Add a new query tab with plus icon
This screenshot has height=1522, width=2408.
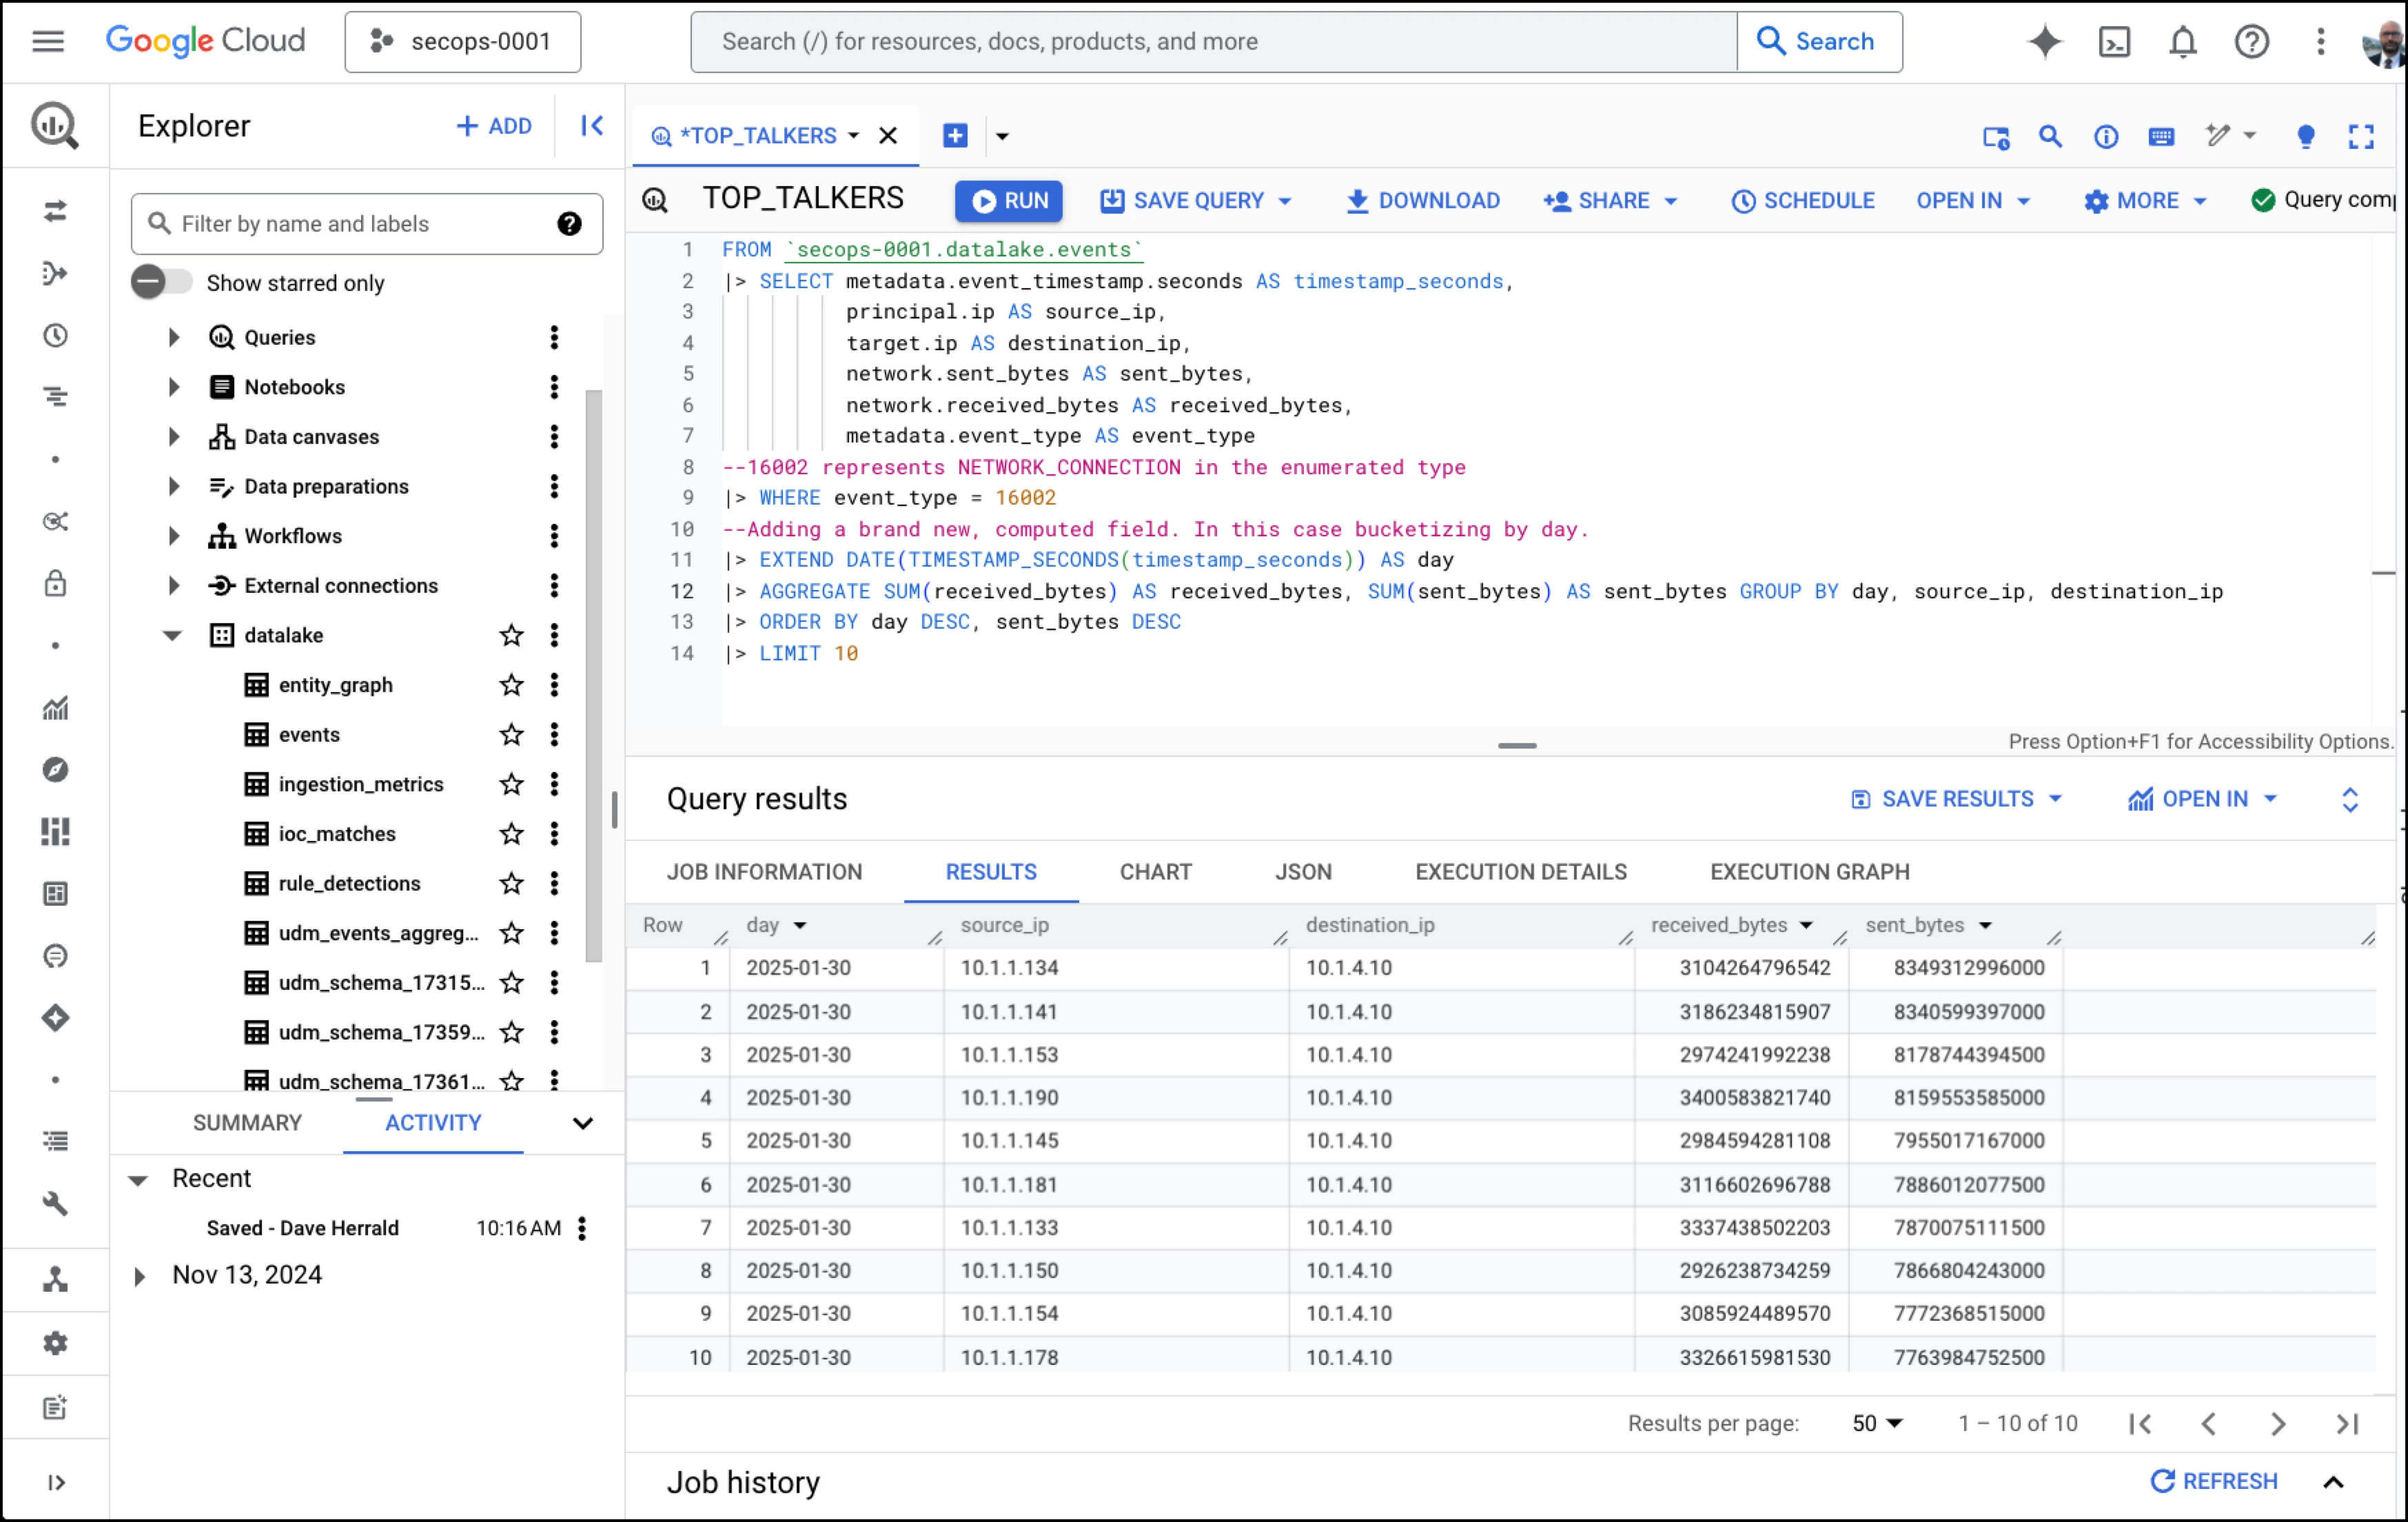tap(955, 135)
